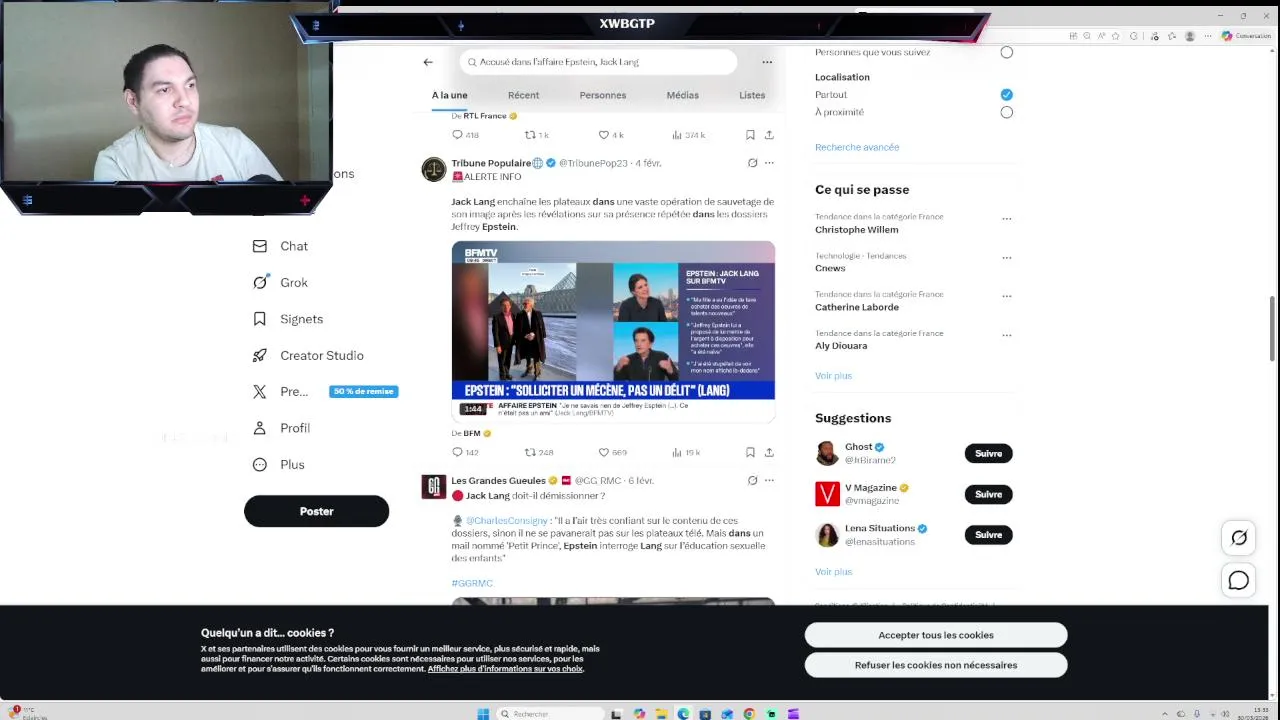Switch to Listes tab
Image resolution: width=1280 pixels, height=720 pixels.
pos(752,95)
